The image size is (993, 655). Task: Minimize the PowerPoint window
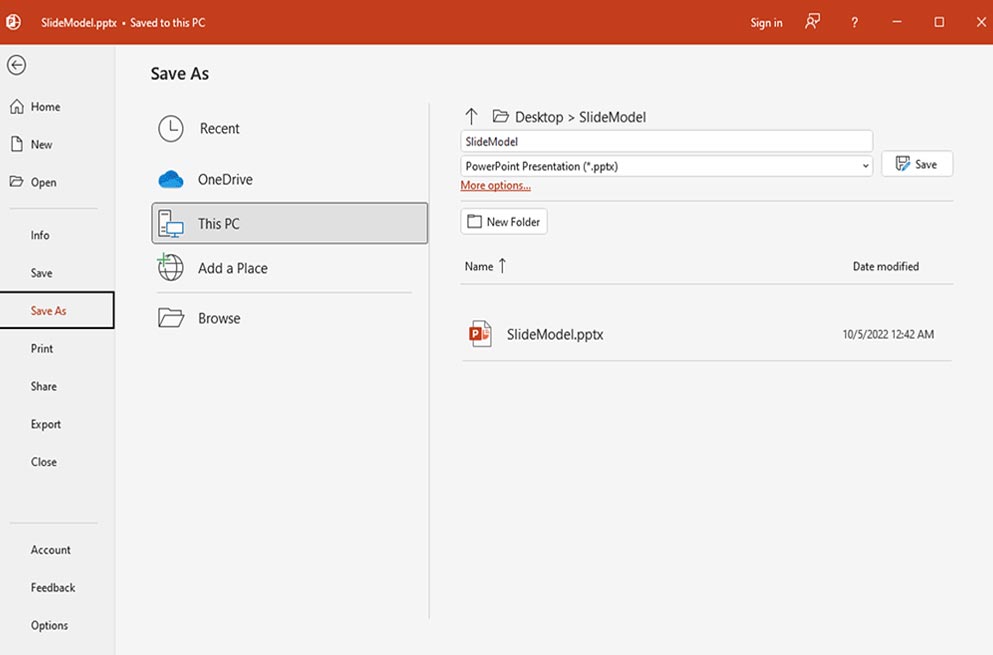pyautogui.click(x=897, y=22)
